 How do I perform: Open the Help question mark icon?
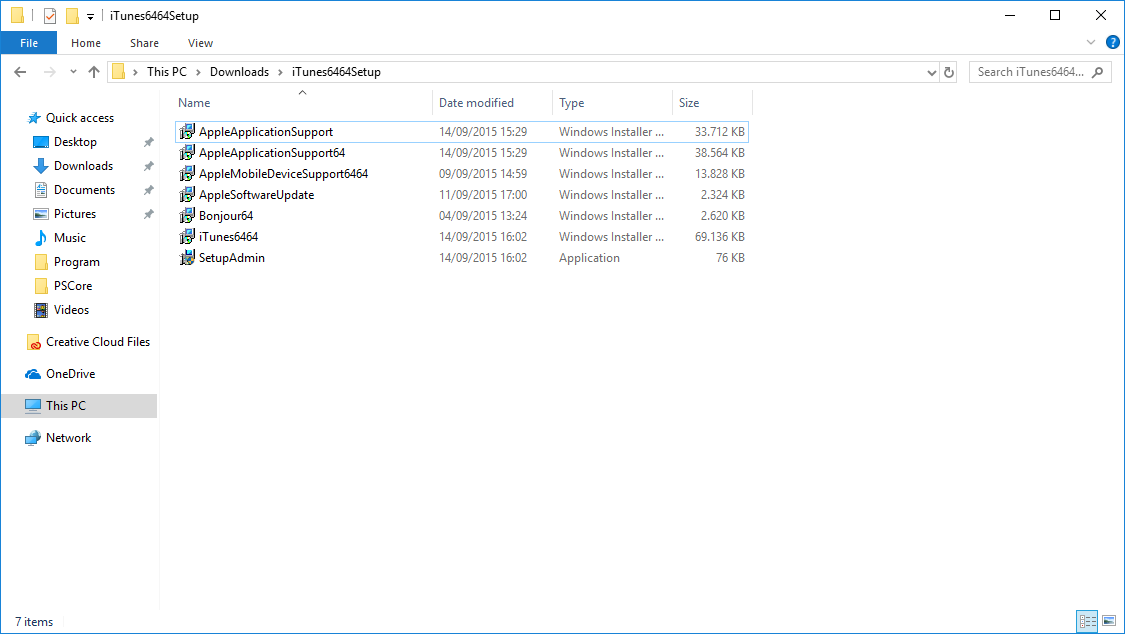1113,42
